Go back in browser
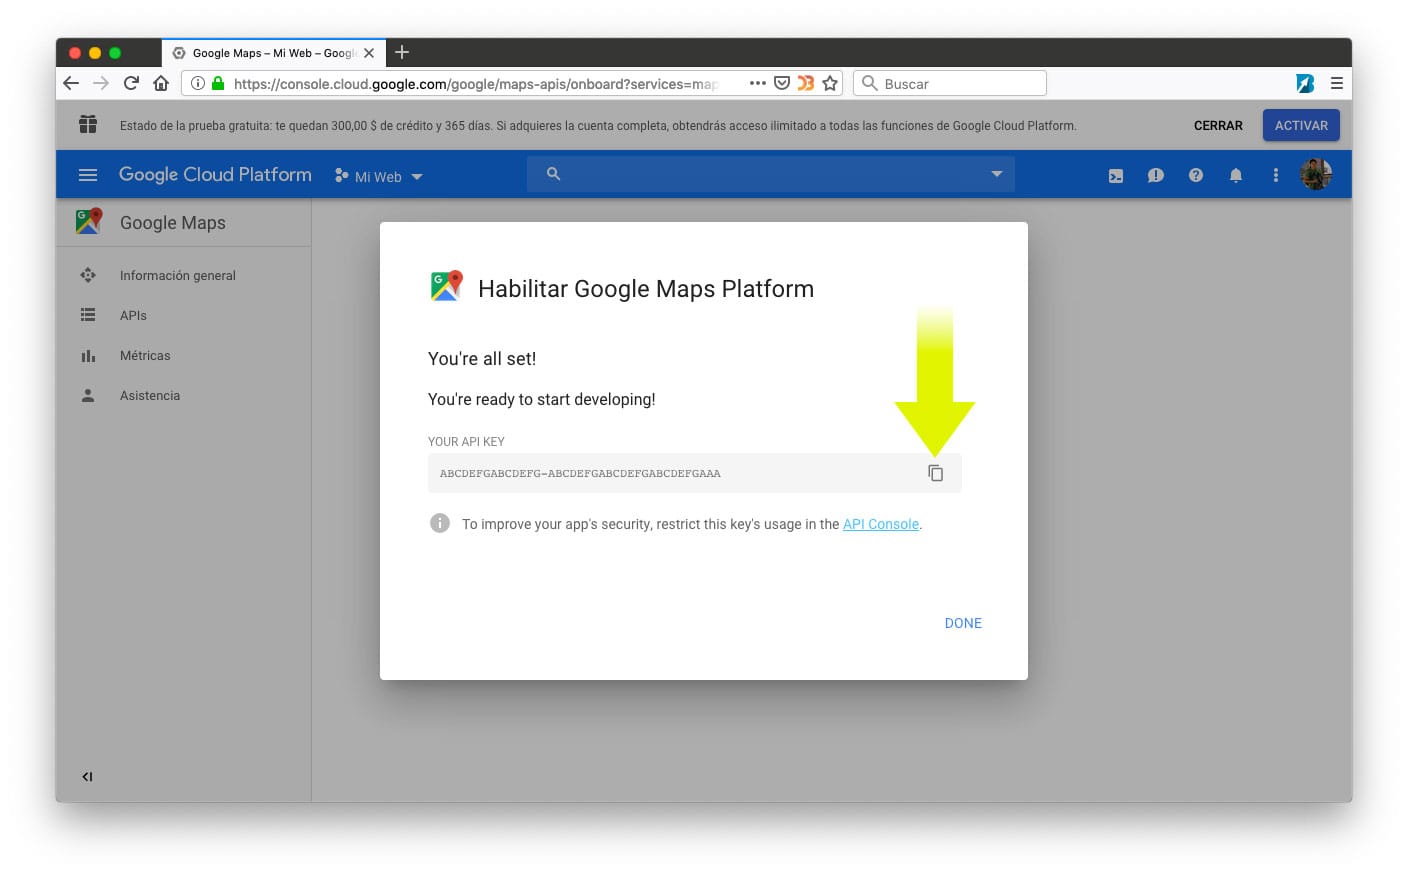1408x876 pixels. click(x=71, y=83)
